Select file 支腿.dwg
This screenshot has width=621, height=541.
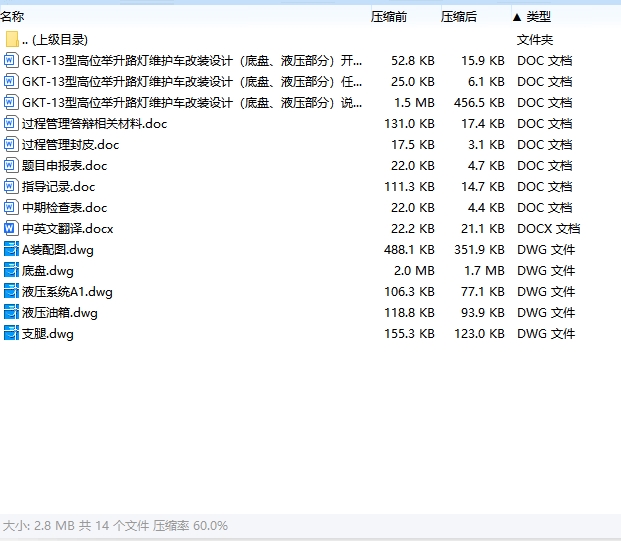(48, 333)
